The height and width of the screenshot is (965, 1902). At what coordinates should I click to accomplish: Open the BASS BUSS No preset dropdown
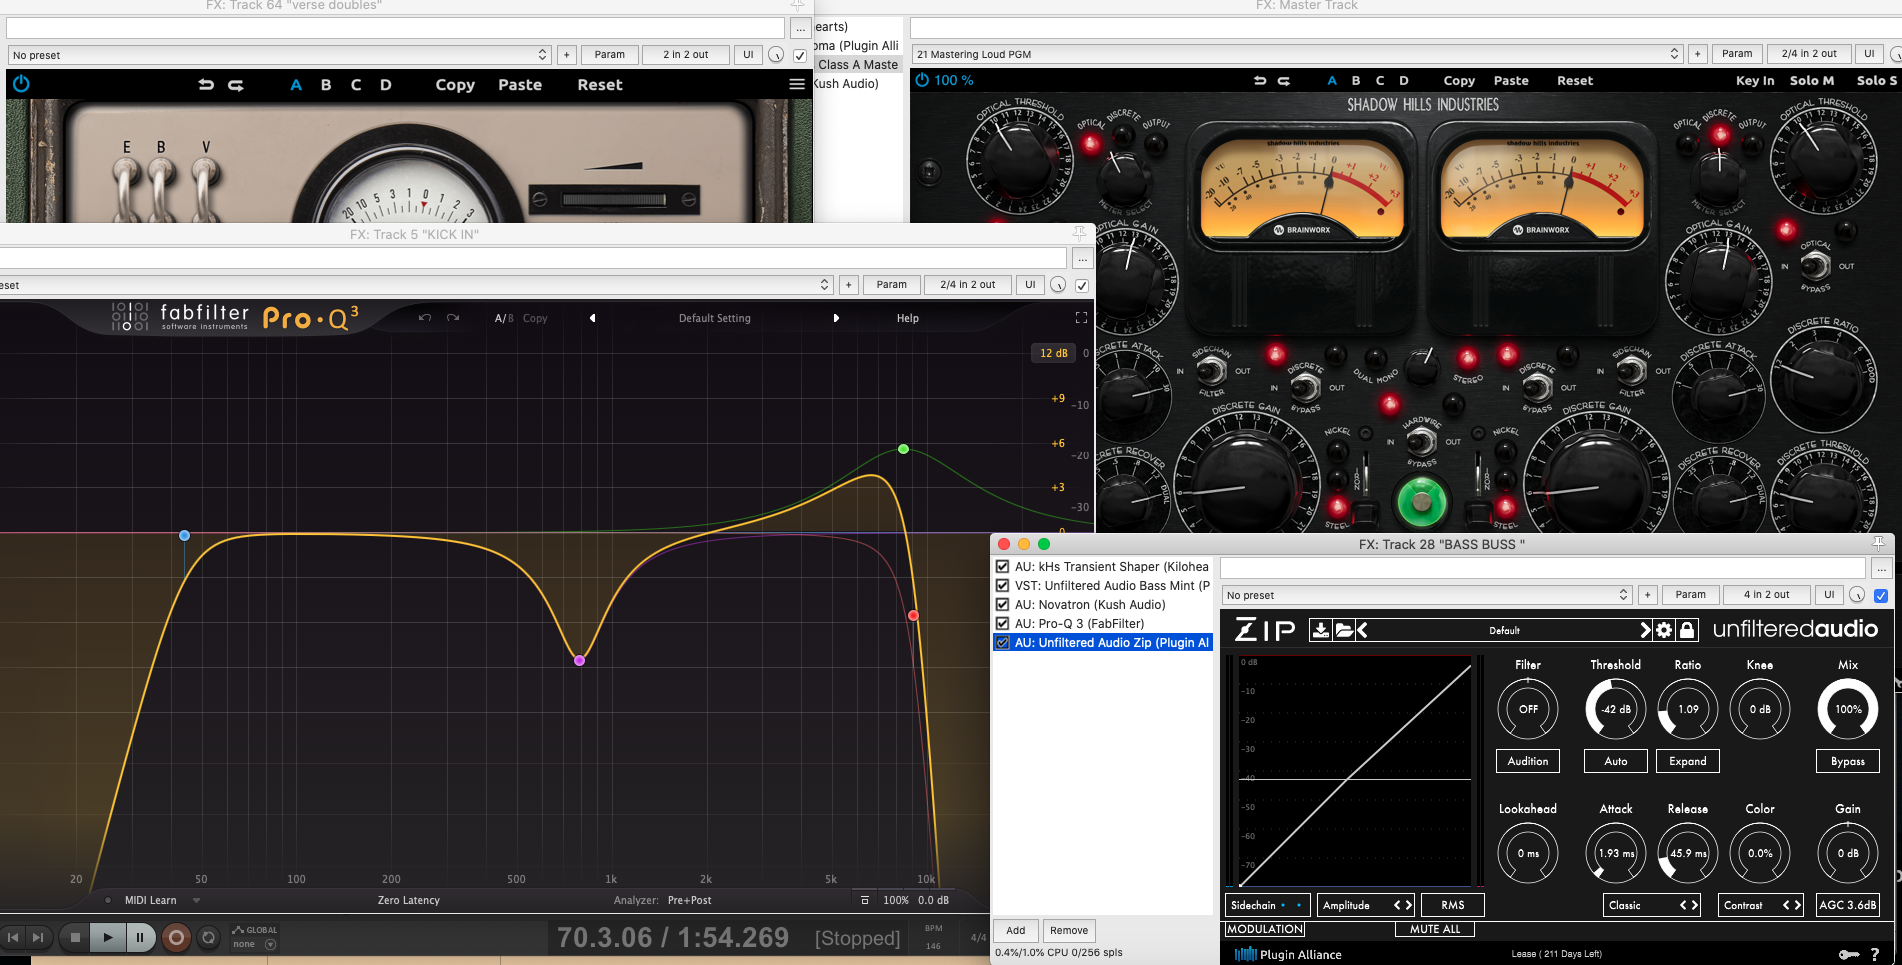(x=1427, y=595)
